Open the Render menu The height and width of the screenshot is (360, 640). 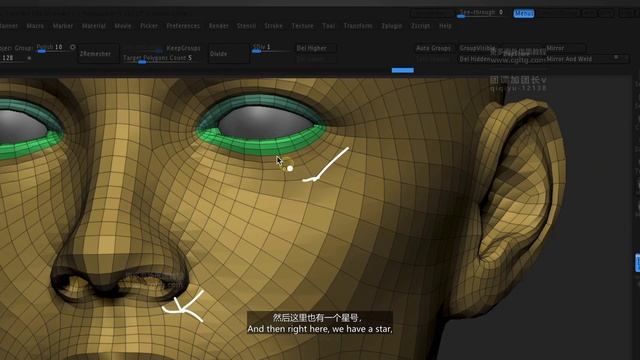[219, 26]
